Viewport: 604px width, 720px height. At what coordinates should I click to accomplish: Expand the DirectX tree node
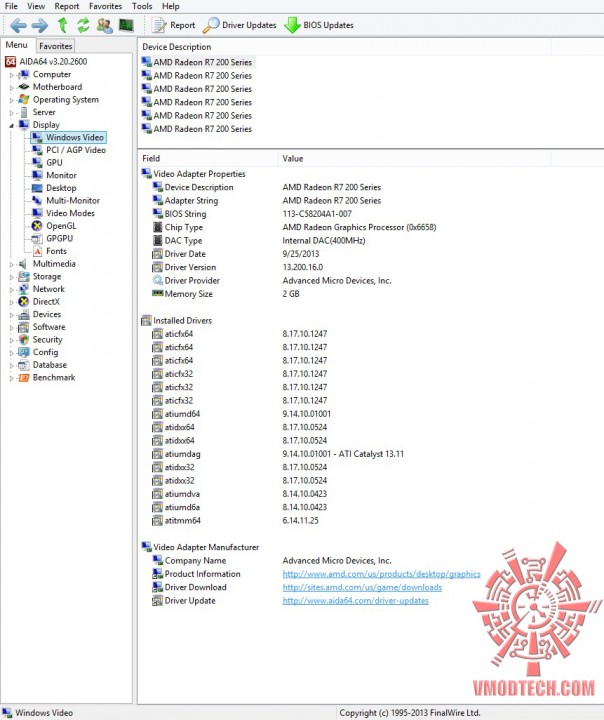pos(12,302)
